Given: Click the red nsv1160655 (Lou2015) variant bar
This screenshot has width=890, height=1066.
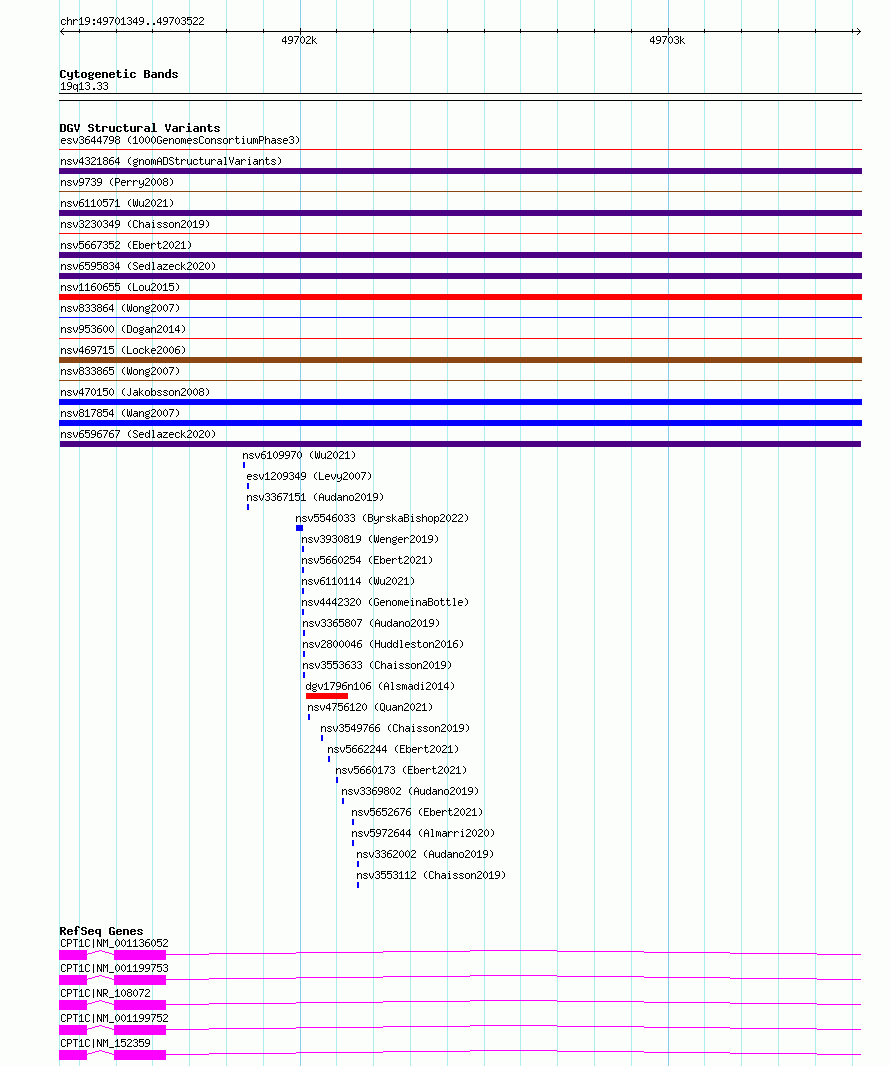Looking at the screenshot, I should coord(460,297).
